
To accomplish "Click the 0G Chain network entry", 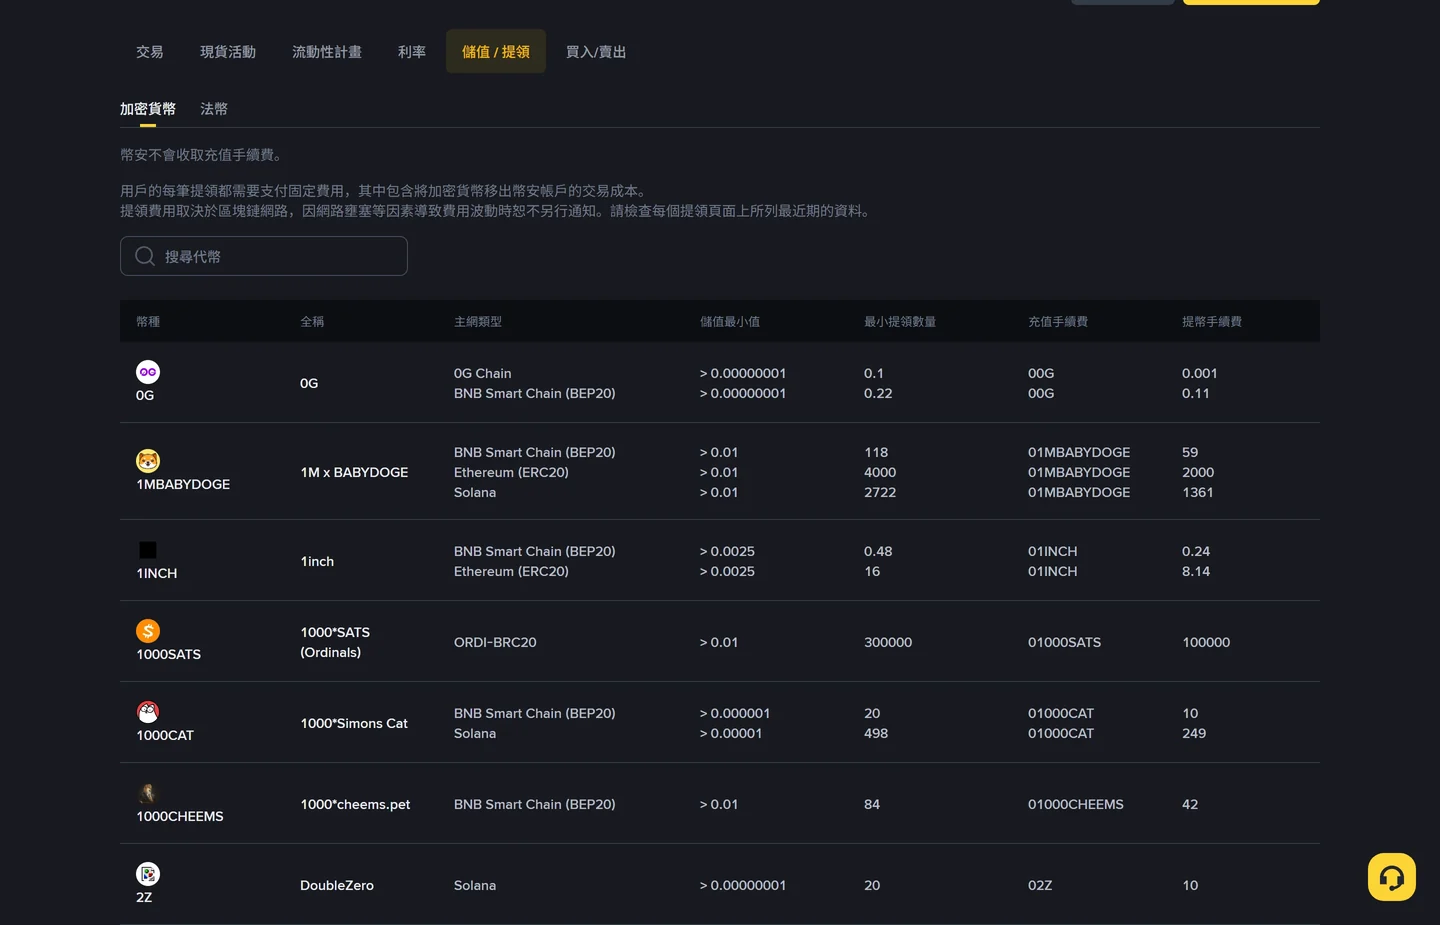I will [x=482, y=374].
